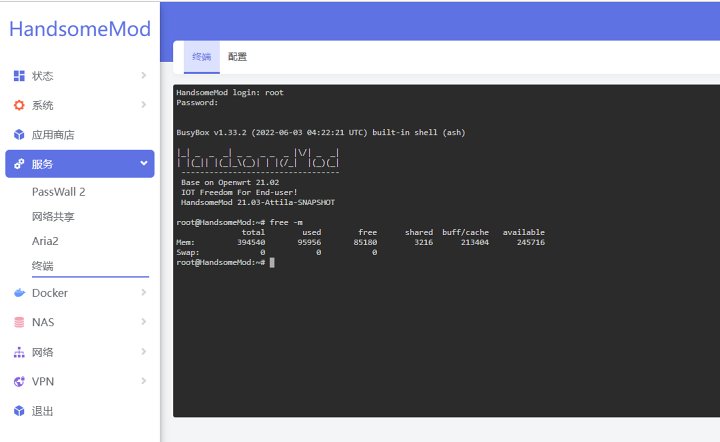Click the 服务 gears icon
The width and height of the screenshot is (720, 442).
[19, 164]
